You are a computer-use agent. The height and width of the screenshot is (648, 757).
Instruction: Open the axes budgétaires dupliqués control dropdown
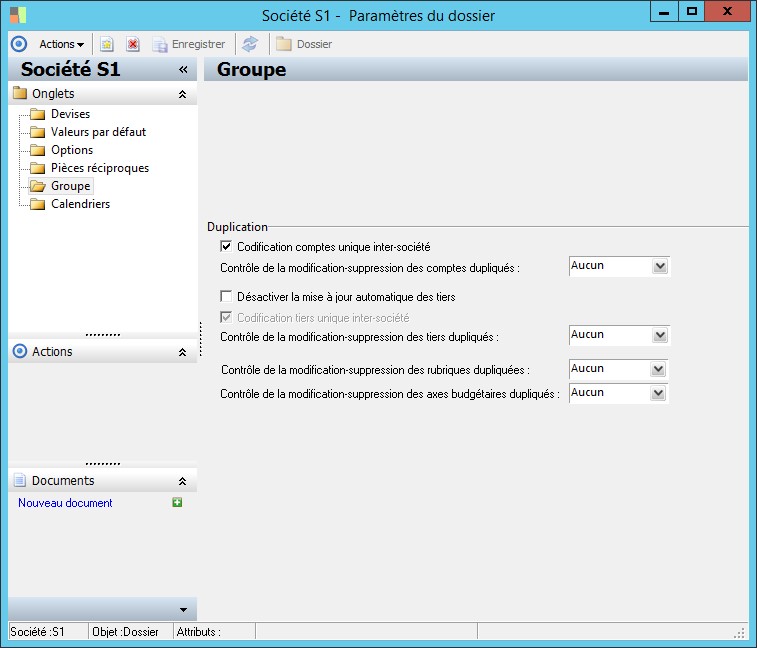pyautogui.click(x=658, y=394)
